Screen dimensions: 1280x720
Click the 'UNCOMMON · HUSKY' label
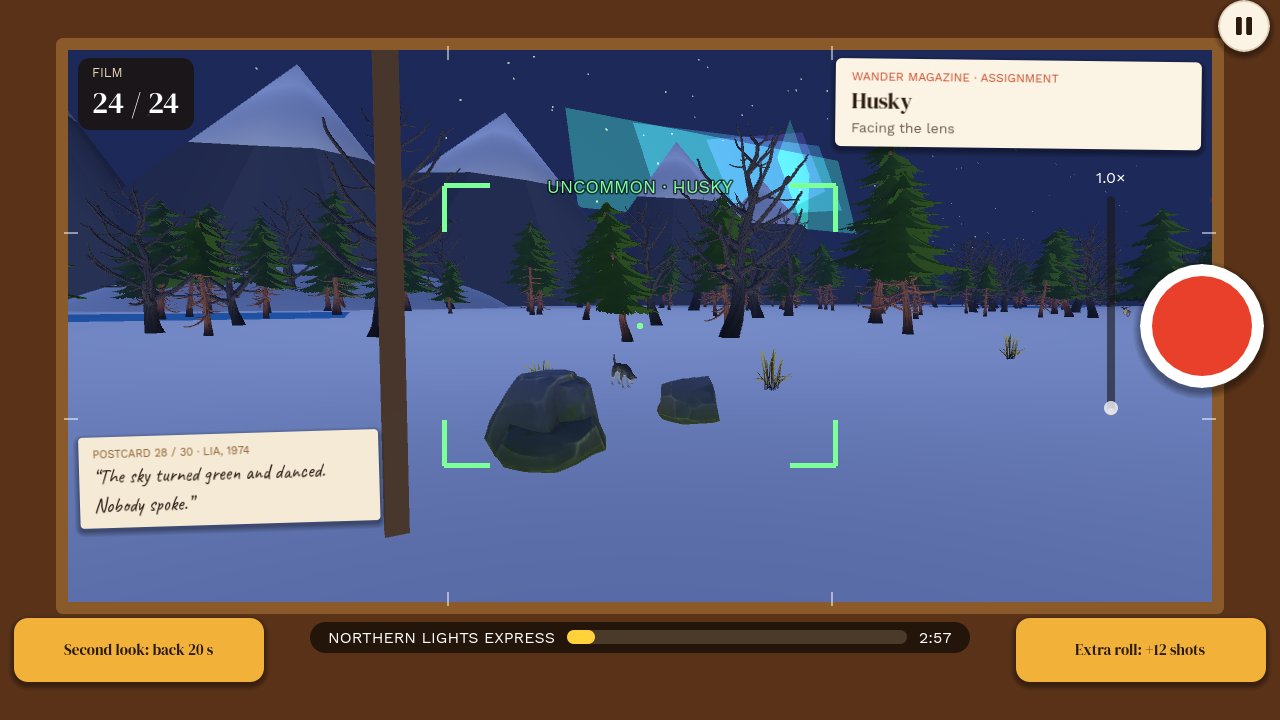[640, 187]
